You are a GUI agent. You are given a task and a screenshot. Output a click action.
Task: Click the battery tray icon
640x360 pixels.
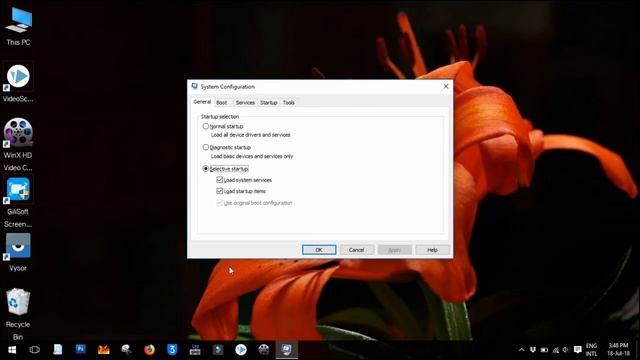tap(544, 350)
